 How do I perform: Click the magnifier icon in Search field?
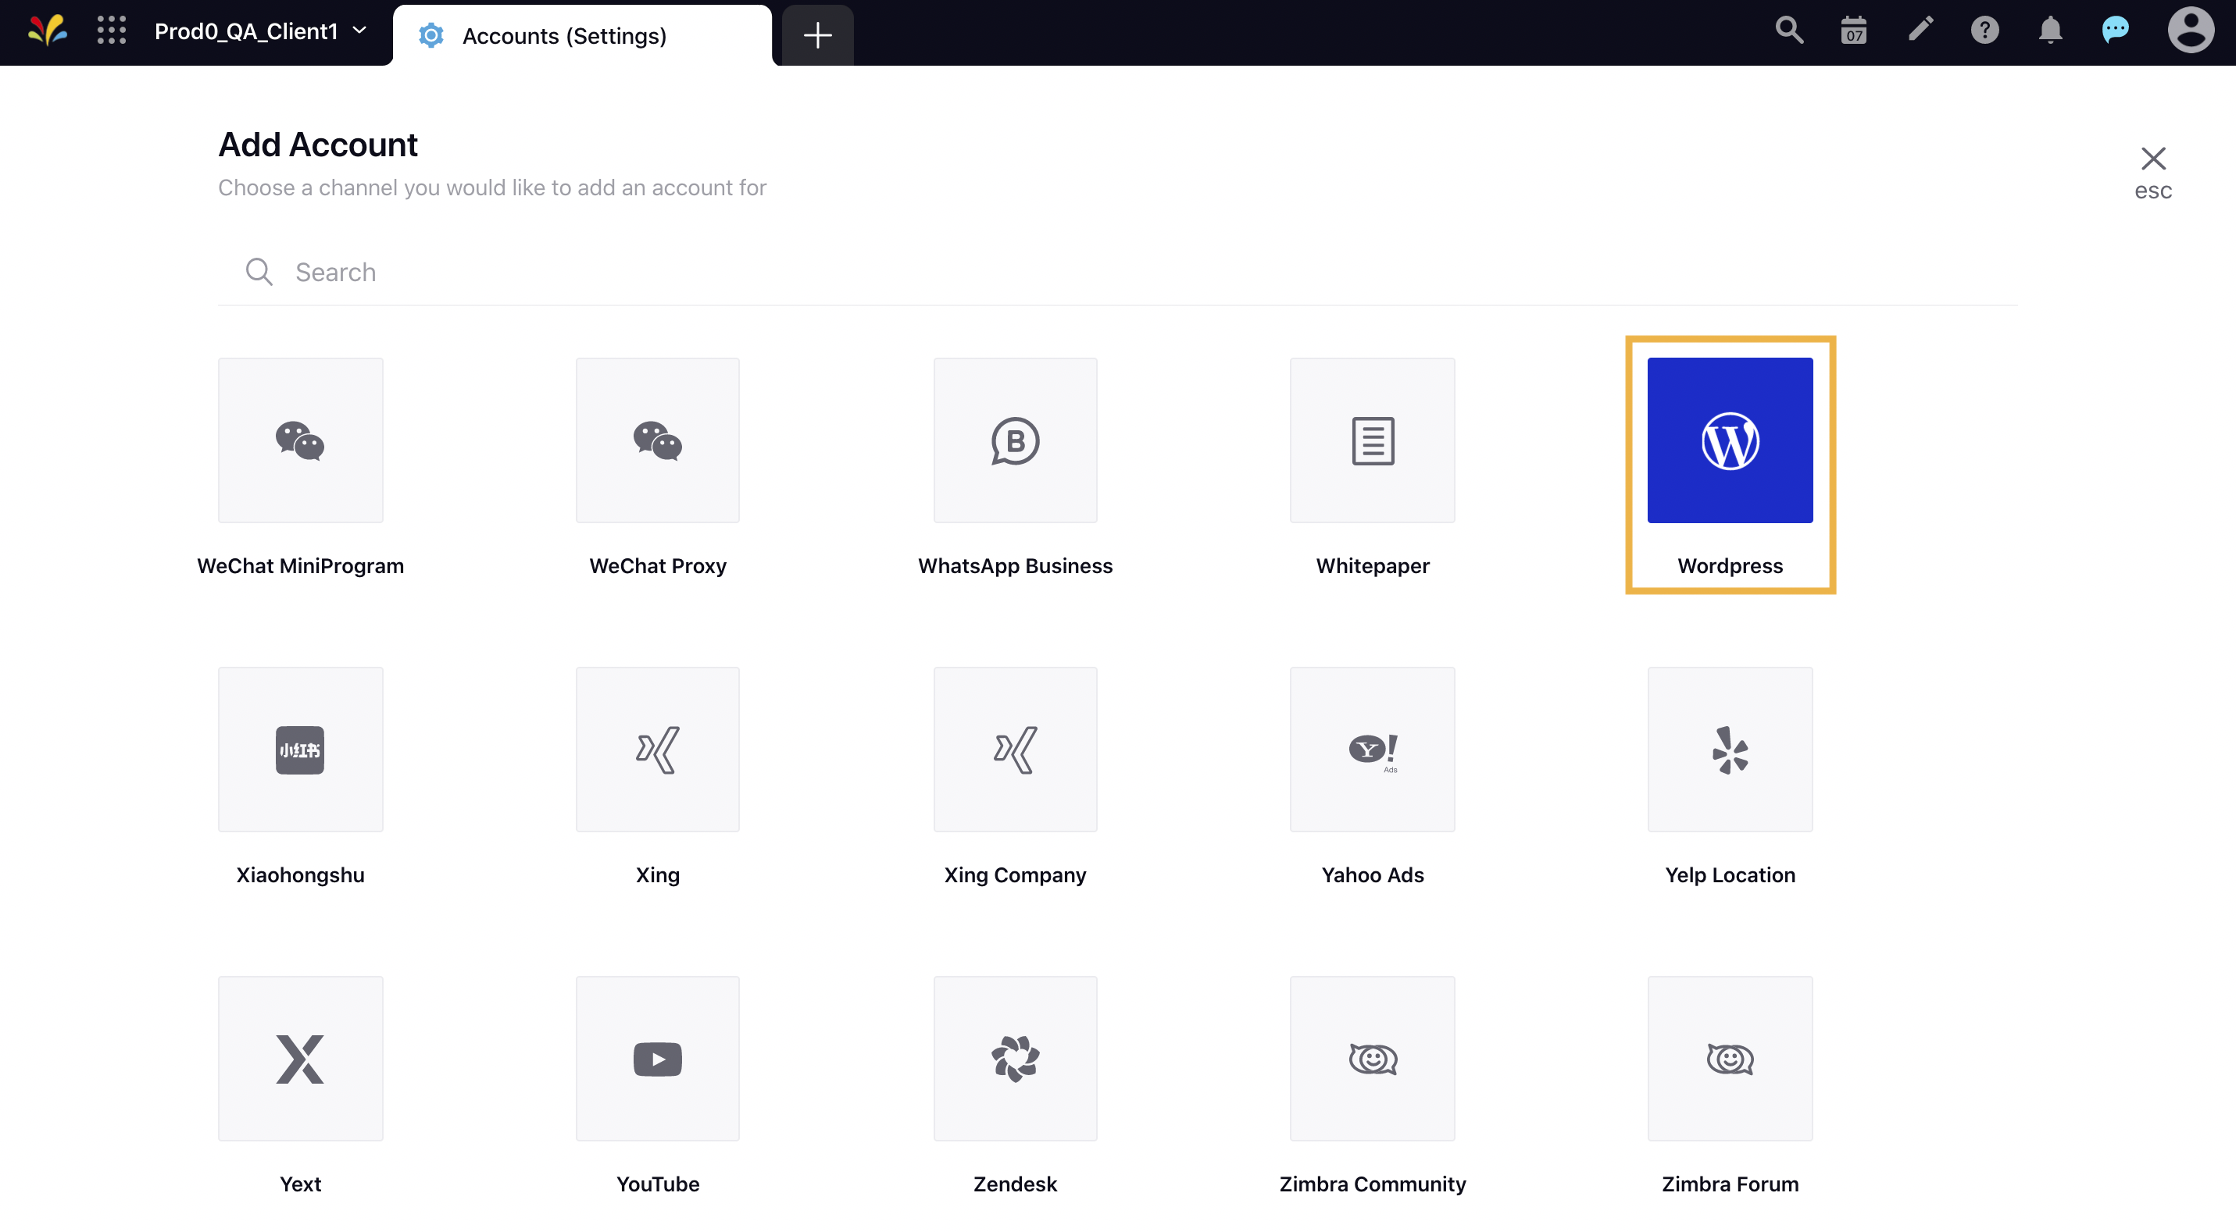click(259, 272)
